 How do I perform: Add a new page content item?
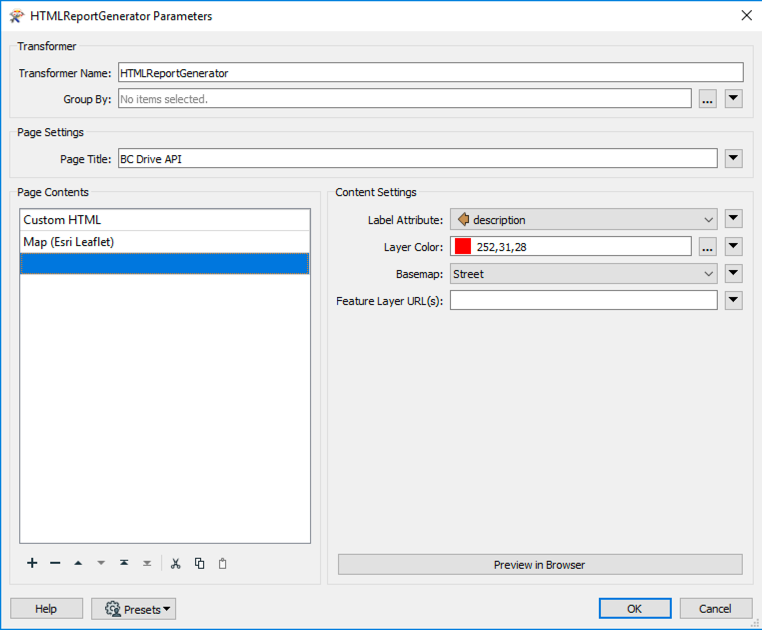32,563
